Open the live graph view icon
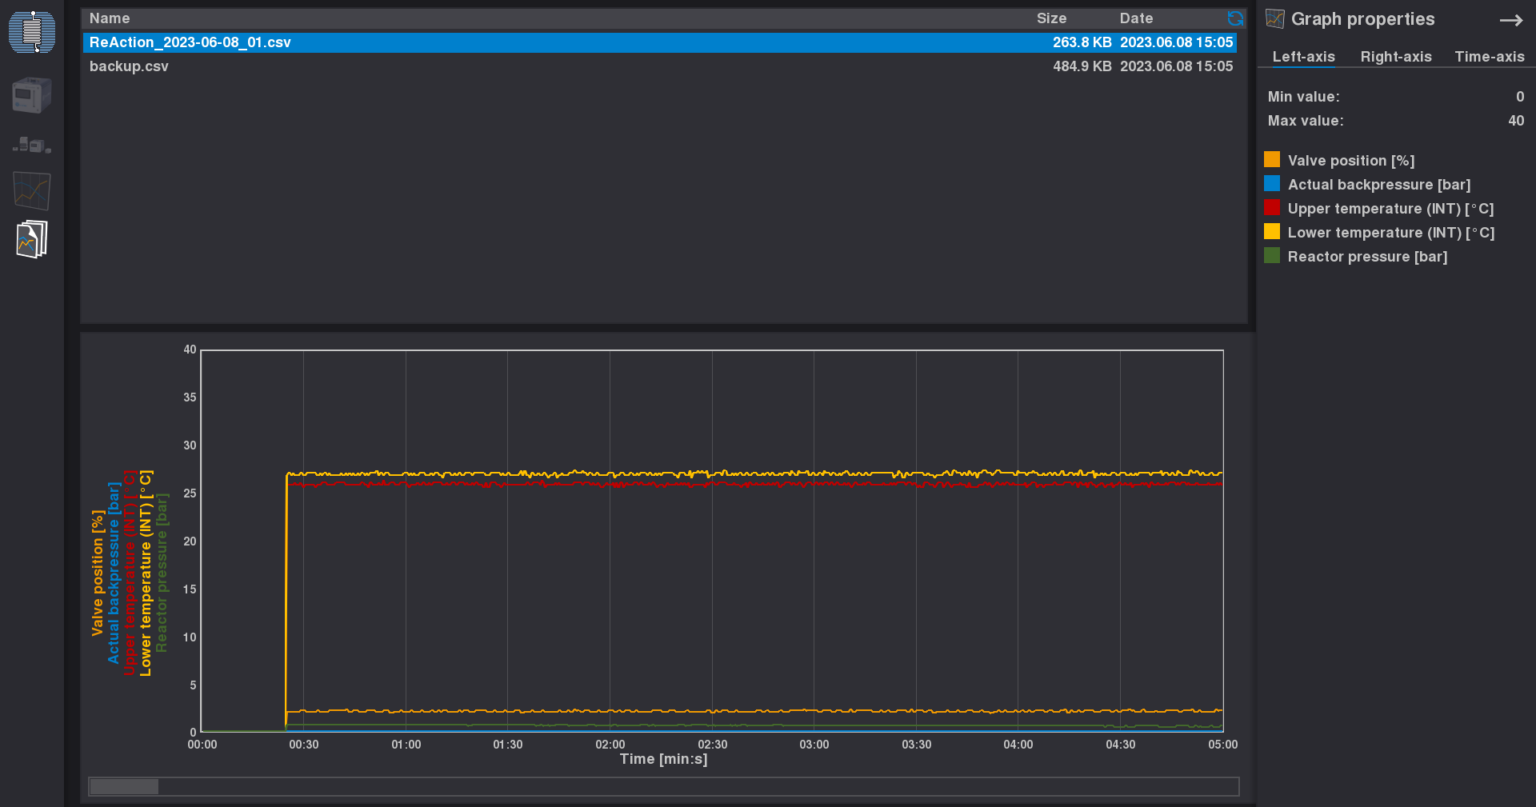This screenshot has width=1536, height=807. pyautogui.click(x=31, y=190)
